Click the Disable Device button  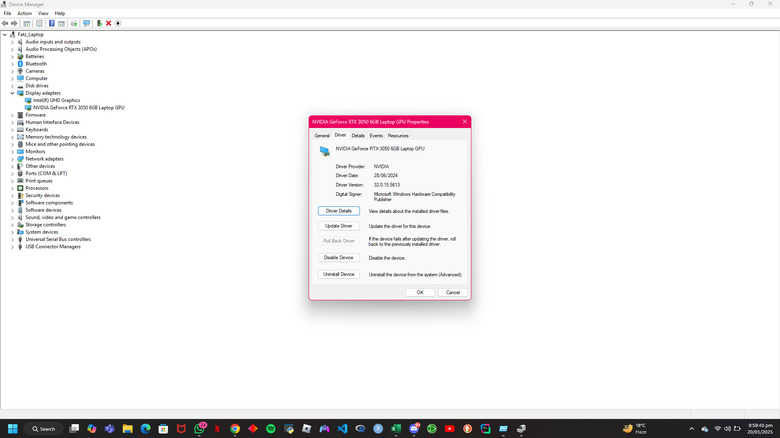click(339, 258)
